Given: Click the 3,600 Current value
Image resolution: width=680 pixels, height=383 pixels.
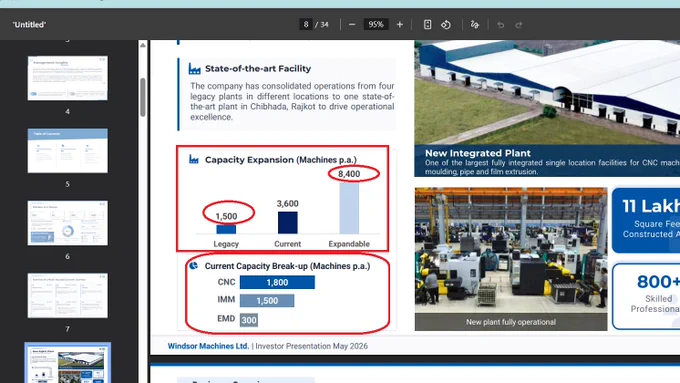Looking at the screenshot, I should 288,203.
